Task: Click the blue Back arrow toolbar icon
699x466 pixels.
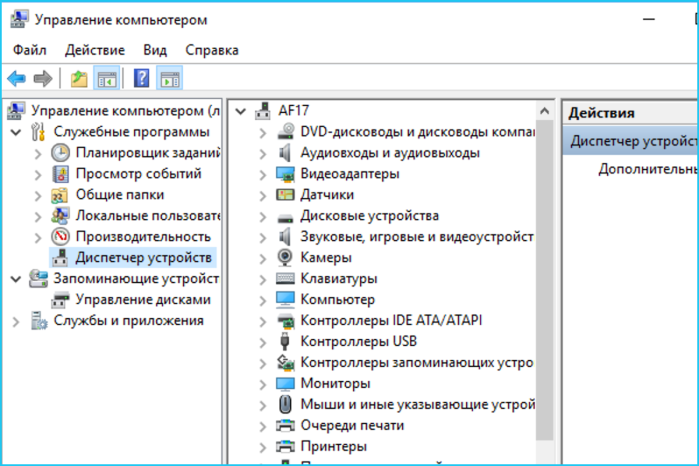Action: (x=16, y=79)
